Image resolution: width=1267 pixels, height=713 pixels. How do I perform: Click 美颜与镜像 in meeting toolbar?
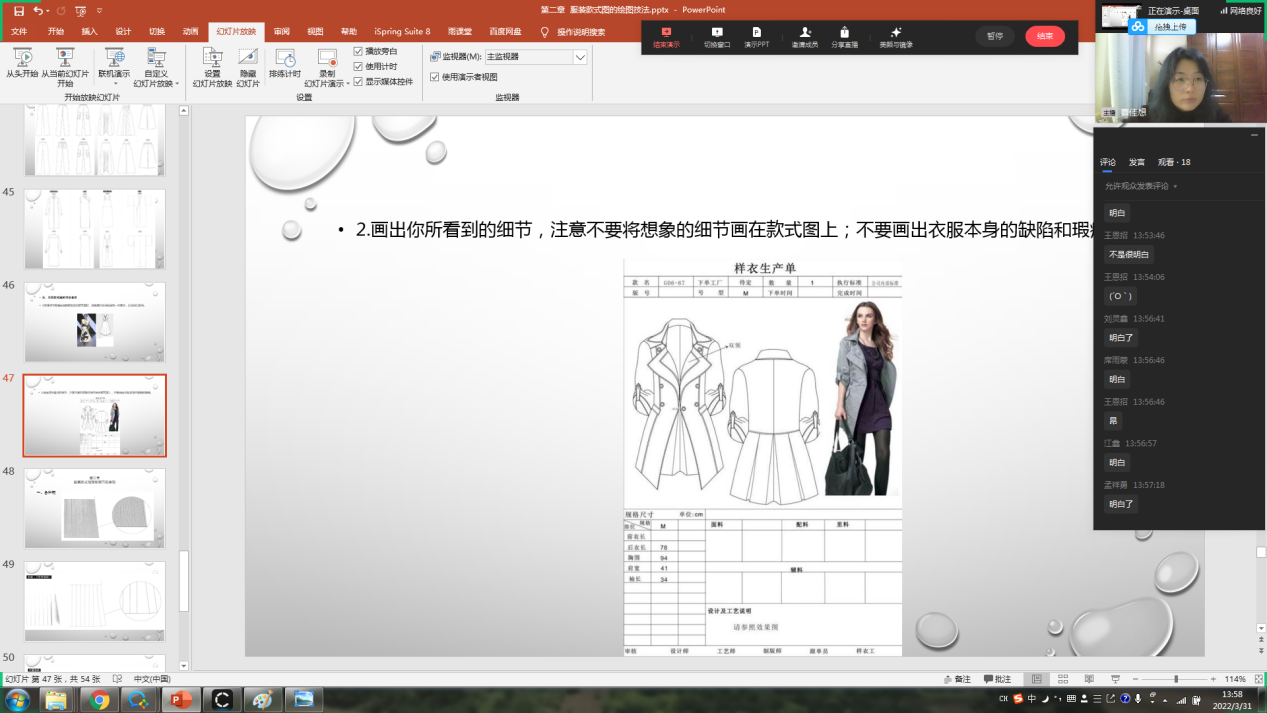click(896, 37)
